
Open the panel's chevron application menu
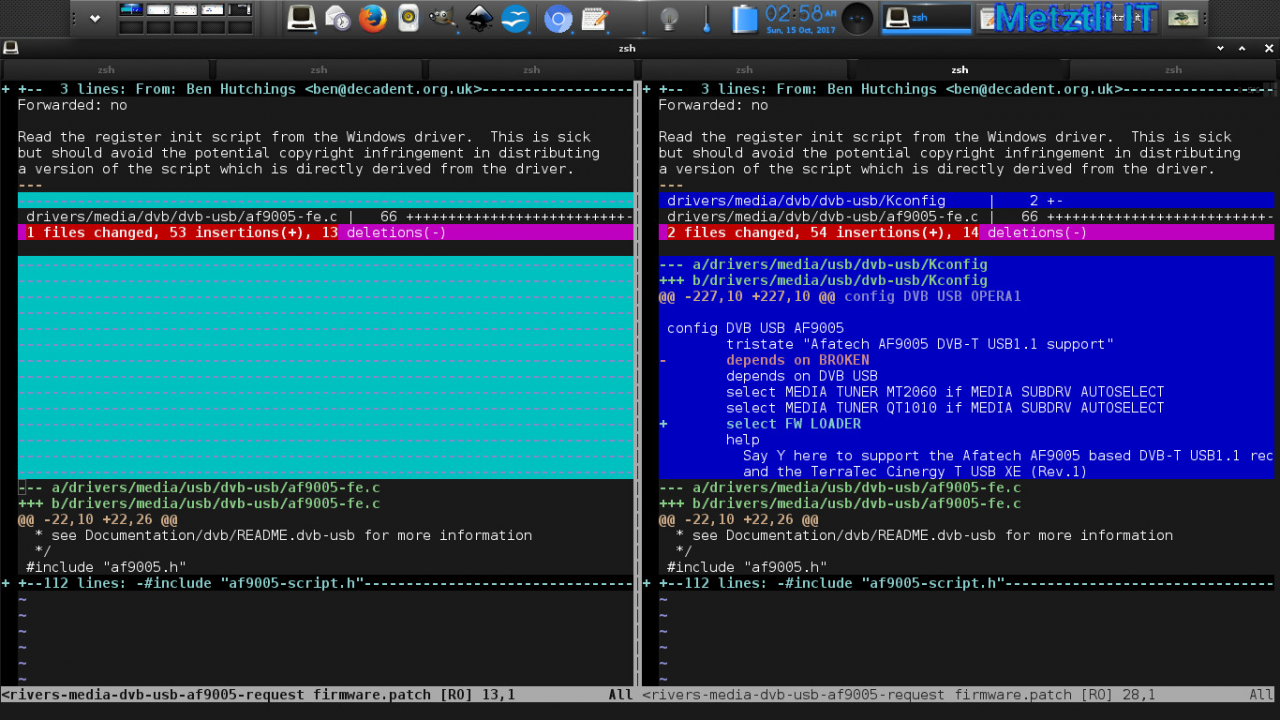tap(95, 18)
